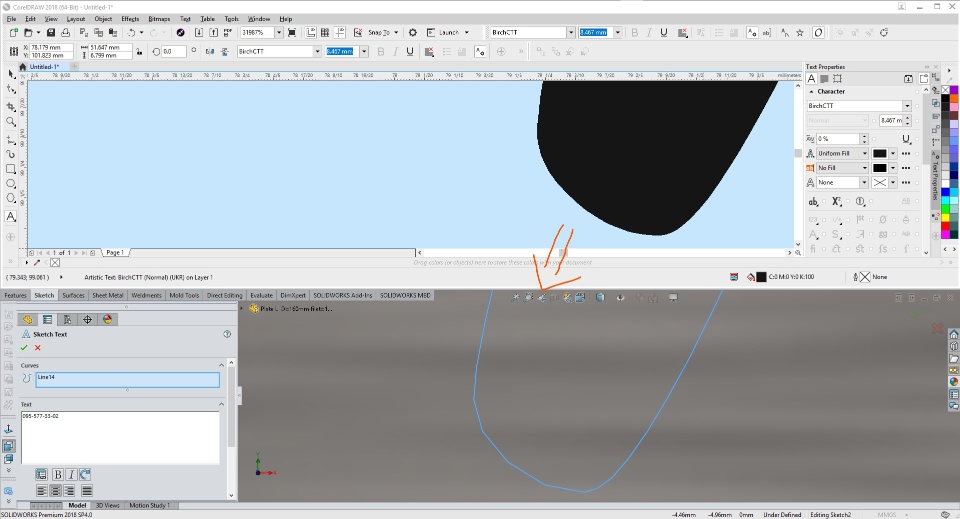Viewport: 960px width, 519px height.
Task: Toggle Bold button in Sketch Text panel
Action: (x=58, y=474)
